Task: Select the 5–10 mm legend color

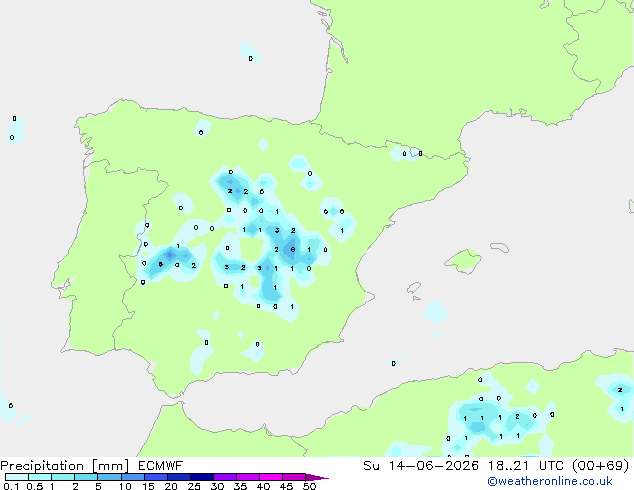Action: [x=109, y=477]
